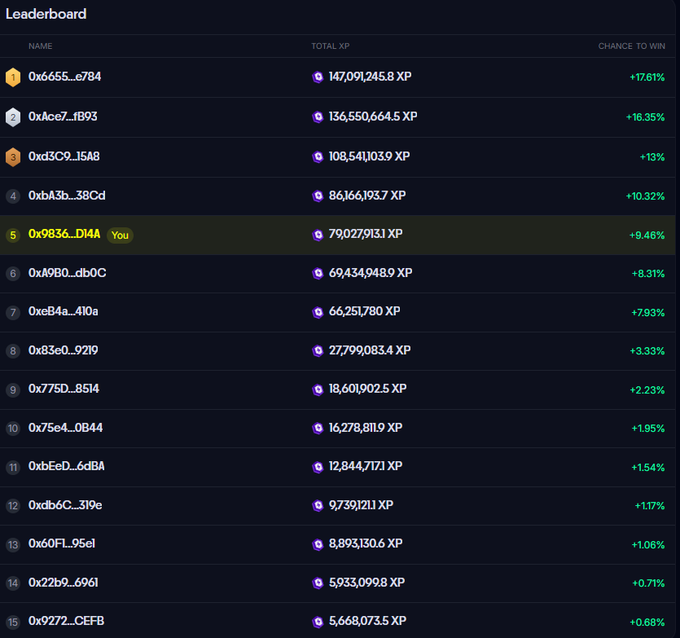Click the +17.61% chance value
Viewport: 680px width, 638px height.
[x=647, y=78]
